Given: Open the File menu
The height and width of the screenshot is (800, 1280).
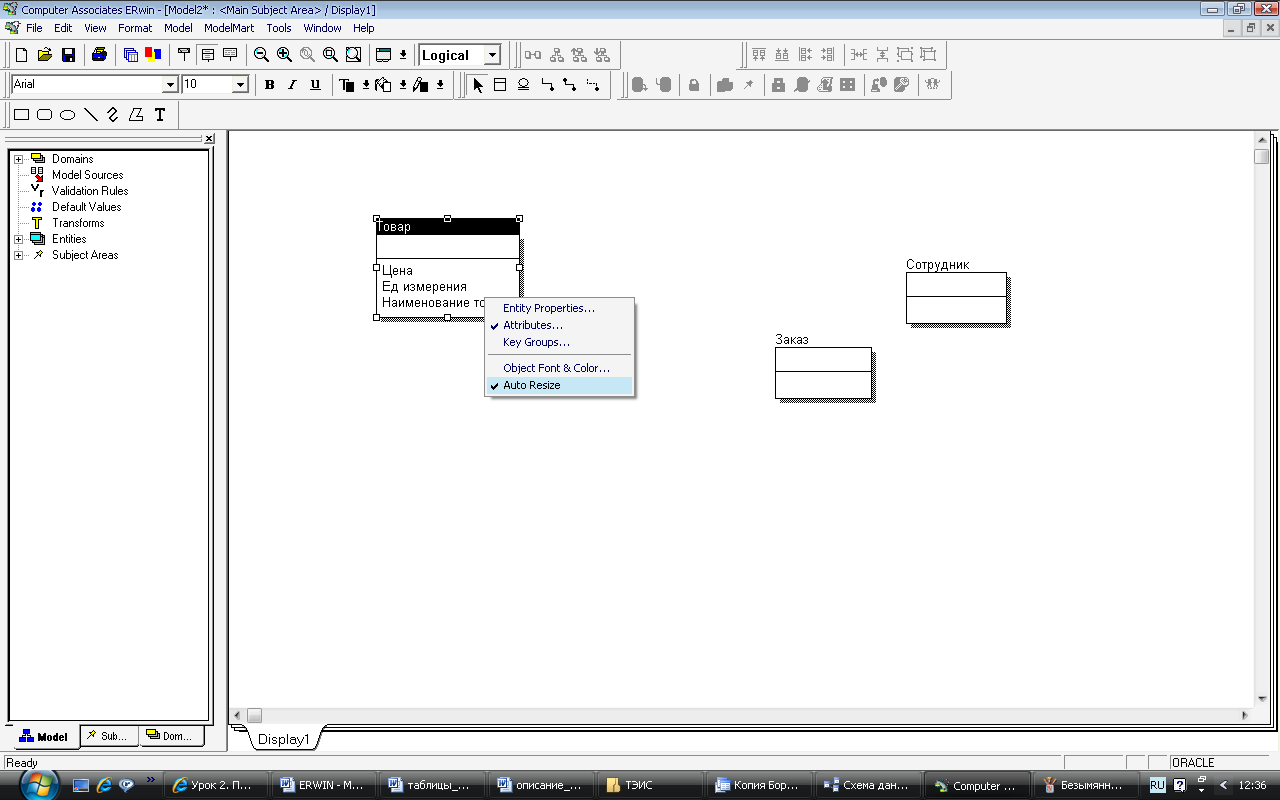Looking at the screenshot, I should coord(34,28).
